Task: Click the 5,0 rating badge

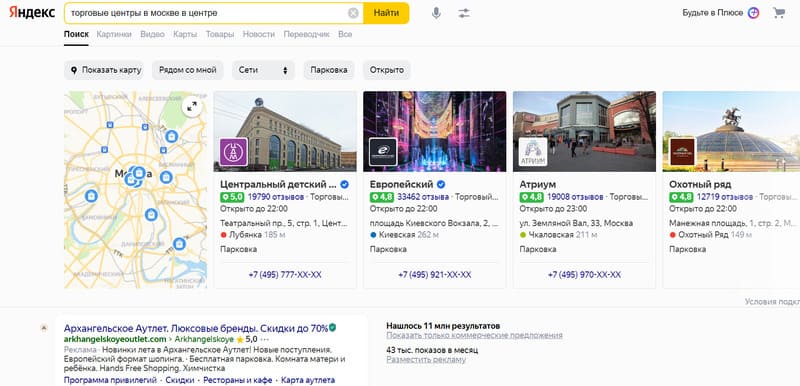Action: coord(232,197)
